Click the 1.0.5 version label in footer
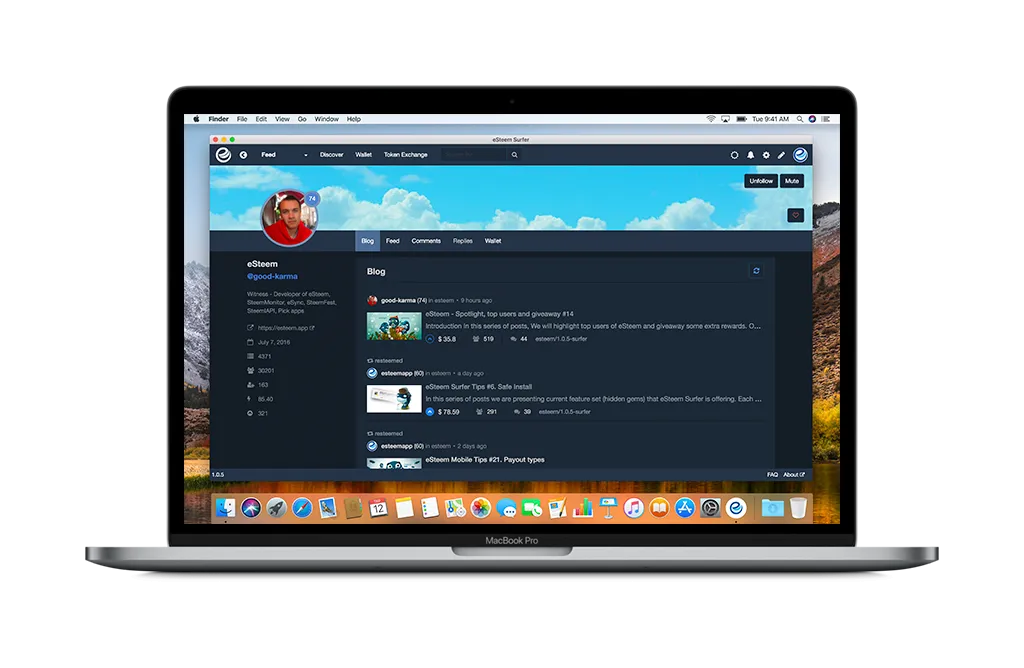 point(218,475)
